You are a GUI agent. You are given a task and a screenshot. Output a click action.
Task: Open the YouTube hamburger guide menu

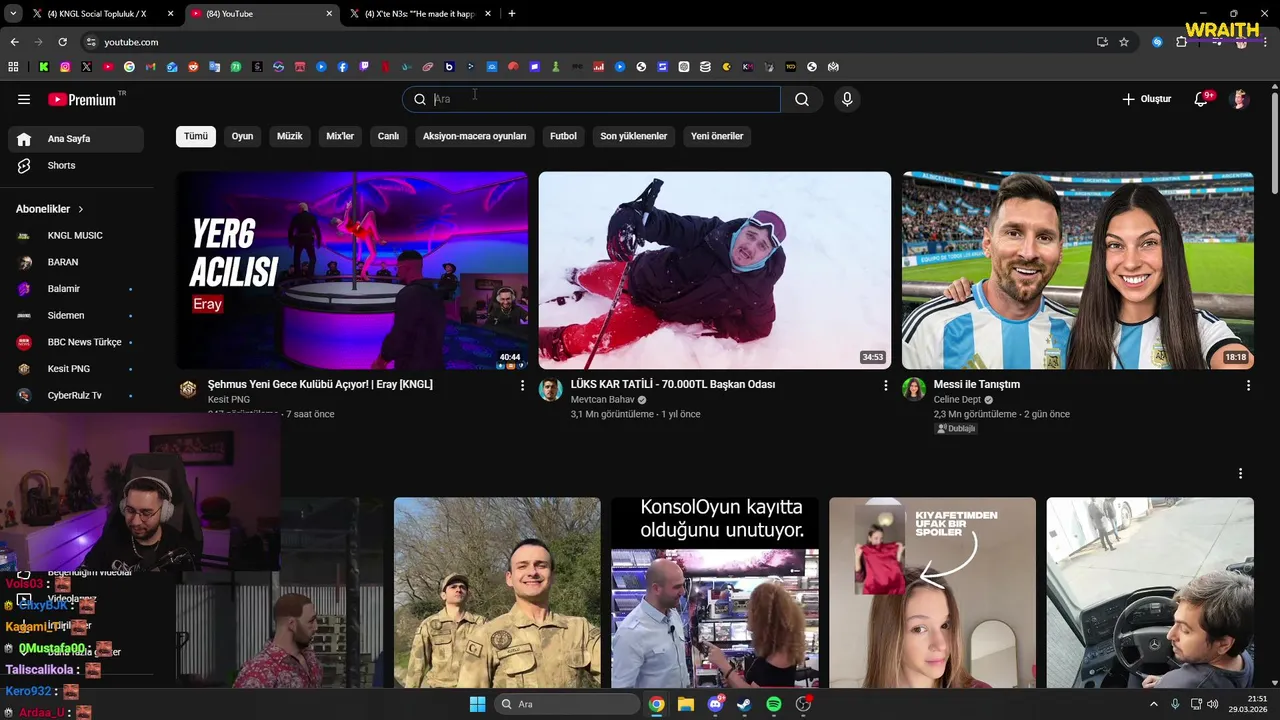(24, 99)
